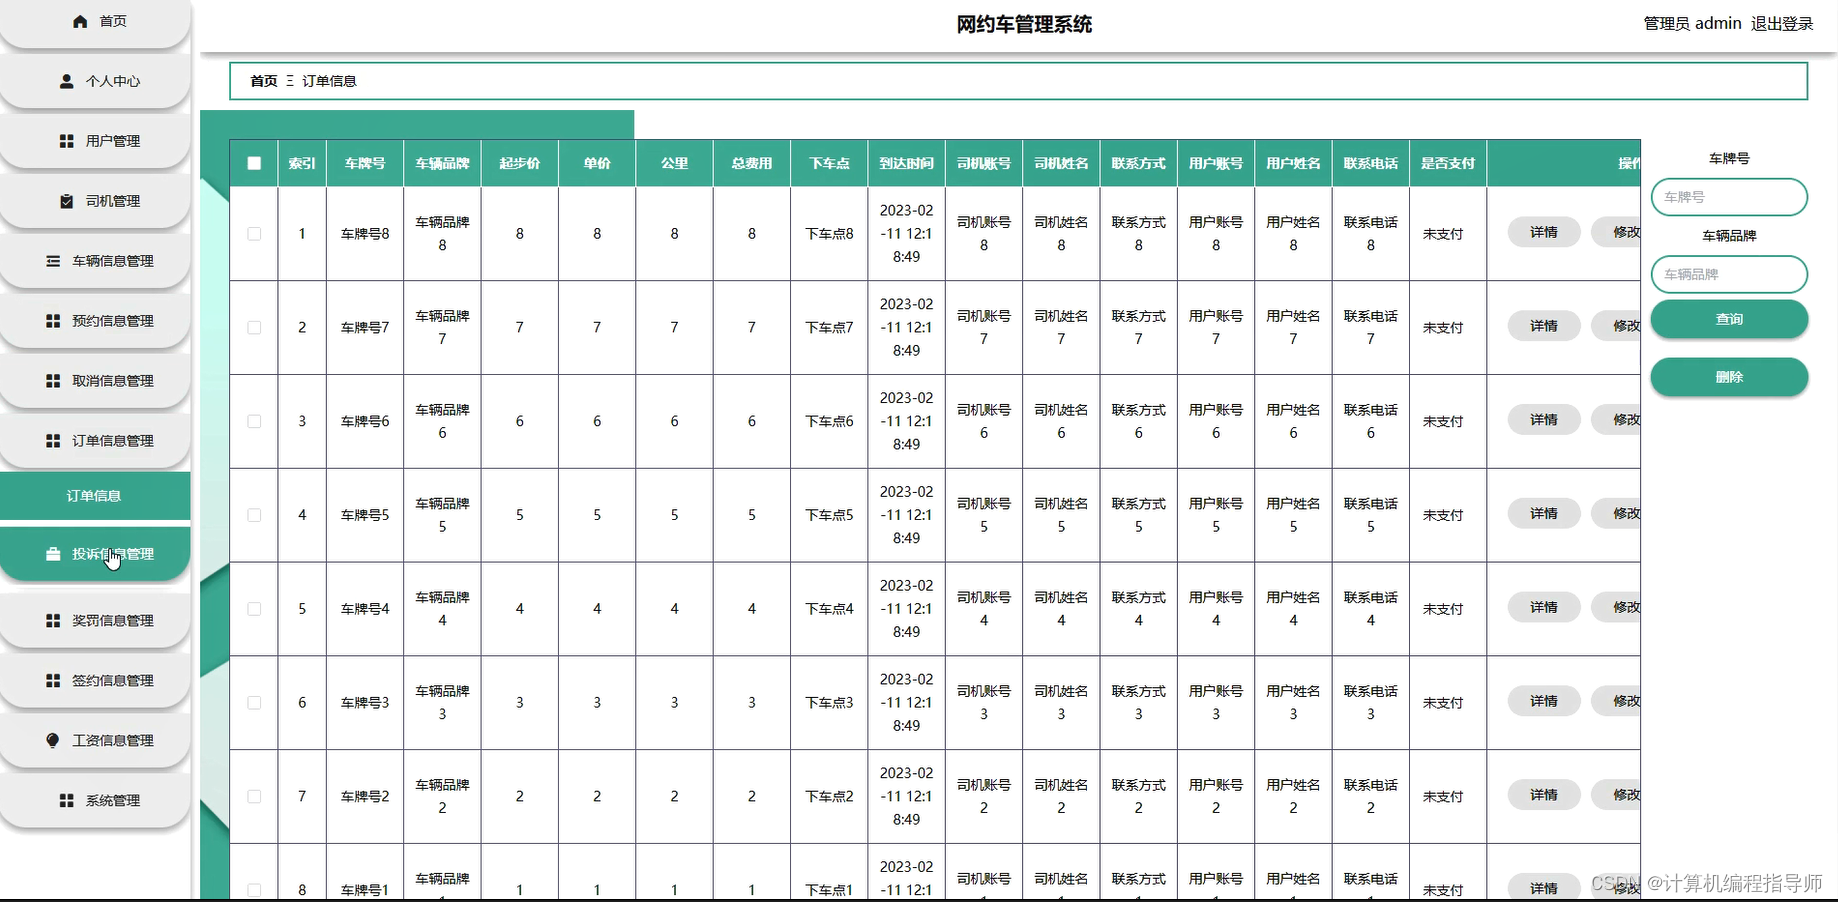Click the 下车点6 cell

click(829, 422)
